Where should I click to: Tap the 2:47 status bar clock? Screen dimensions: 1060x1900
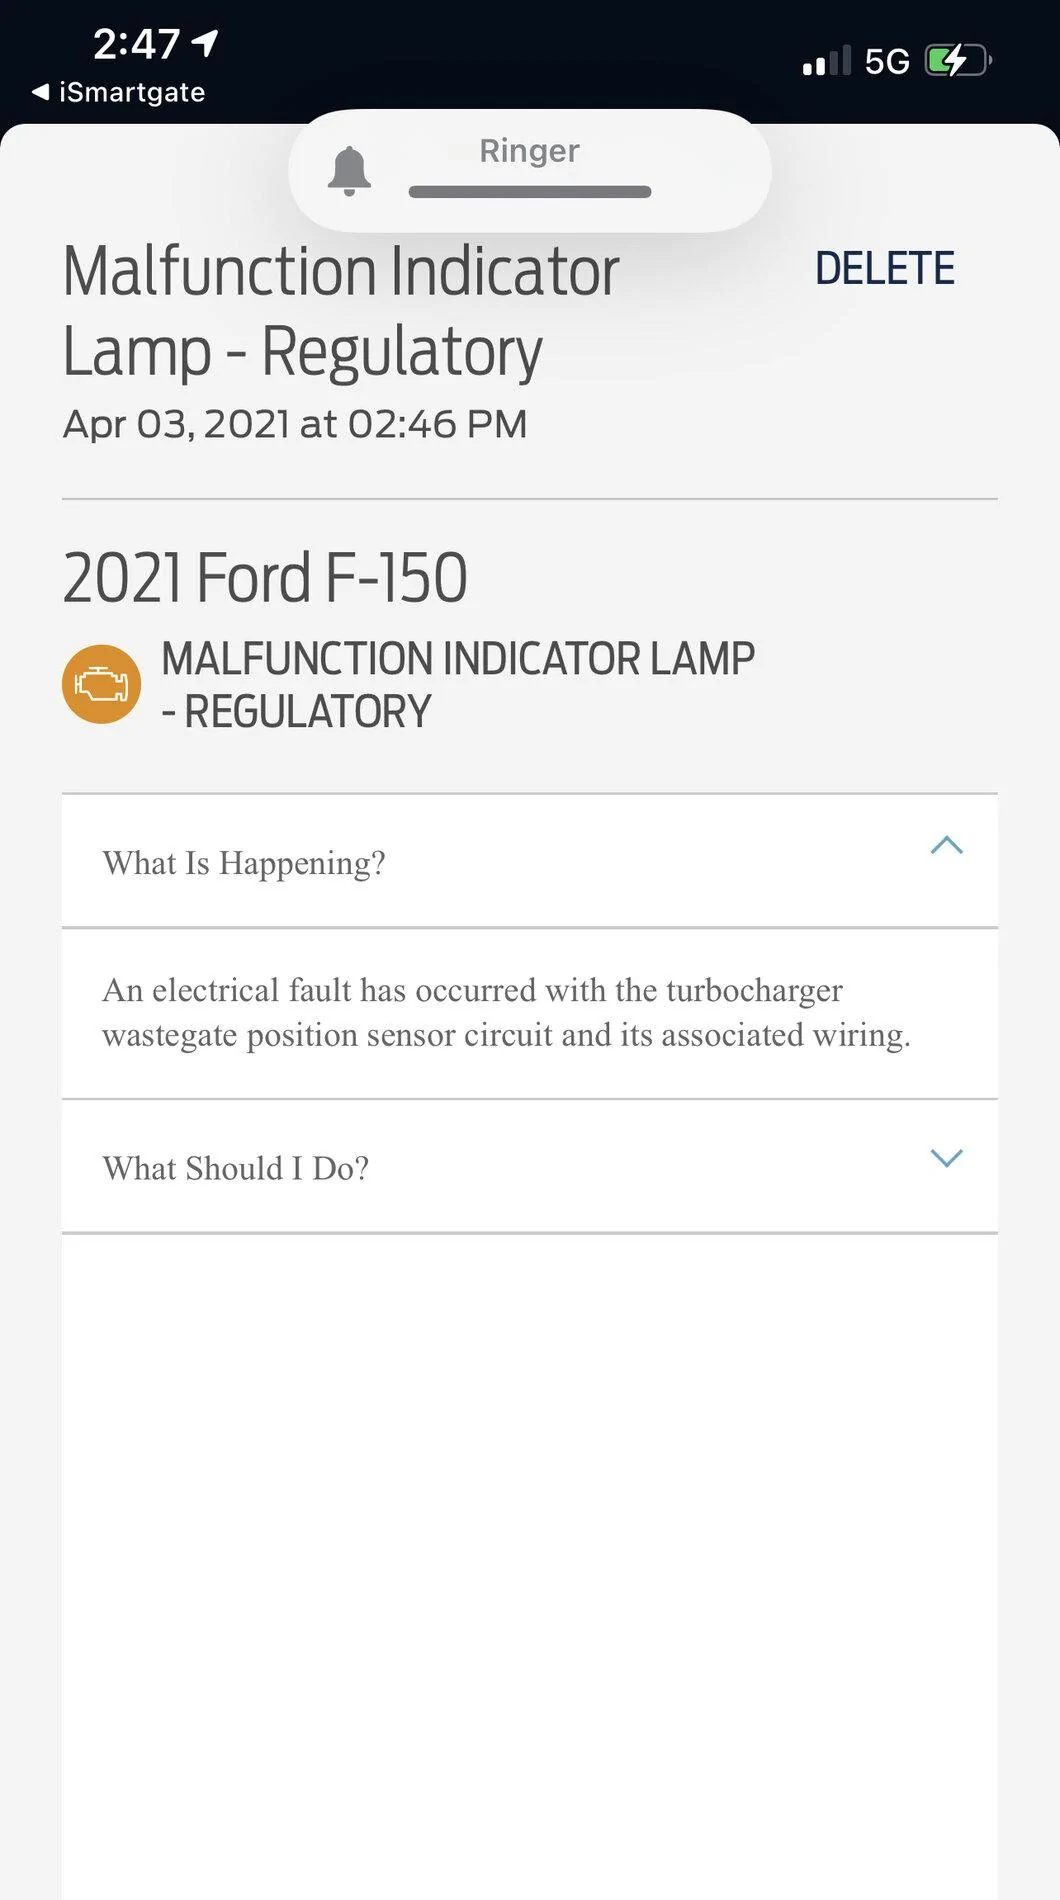coord(136,44)
